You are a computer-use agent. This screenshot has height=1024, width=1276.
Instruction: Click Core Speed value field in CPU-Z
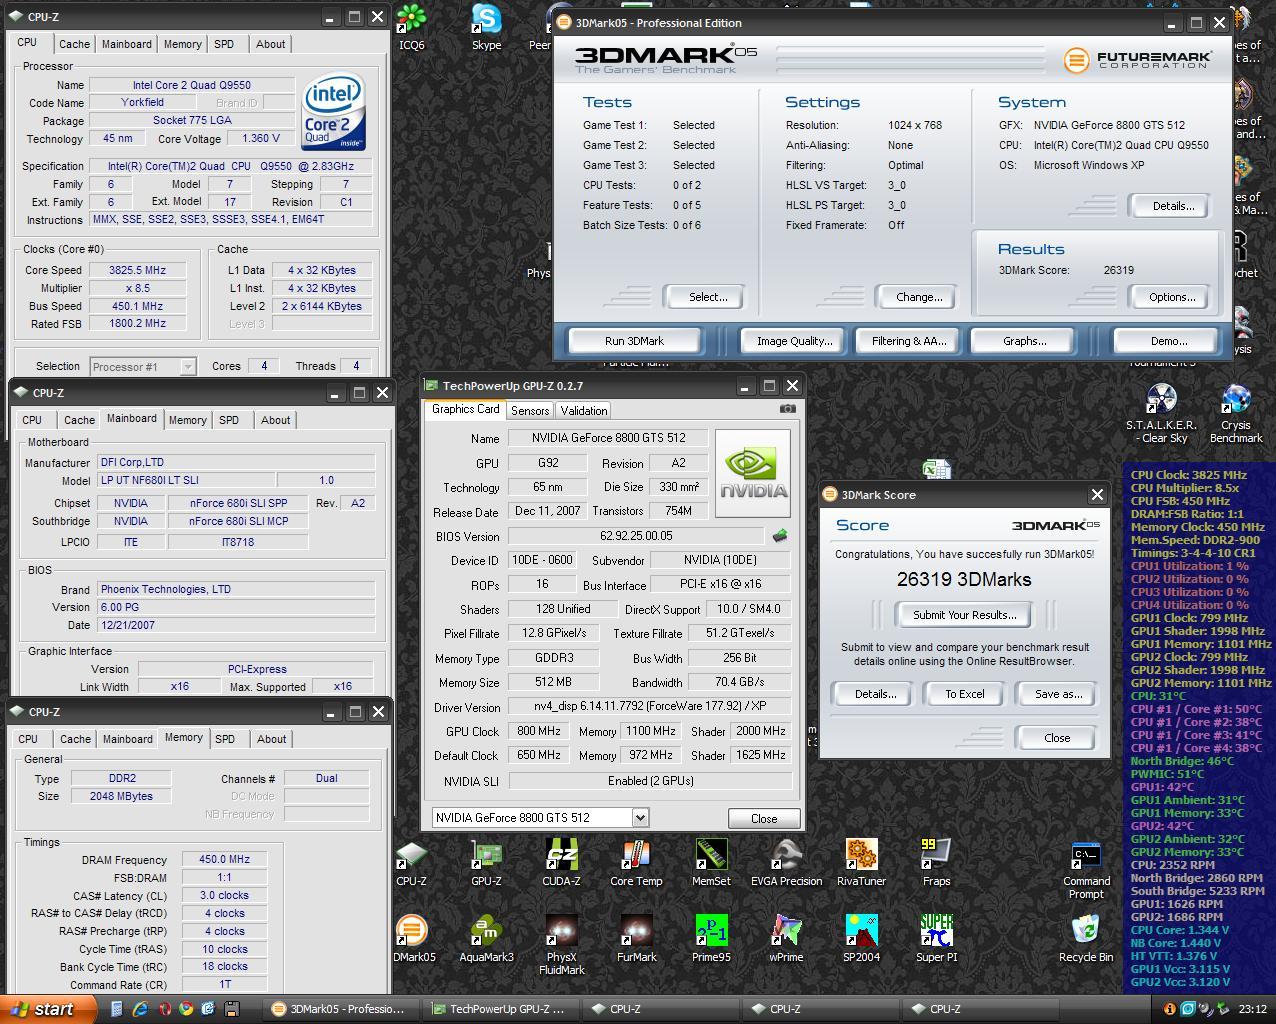[x=138, y=270]
